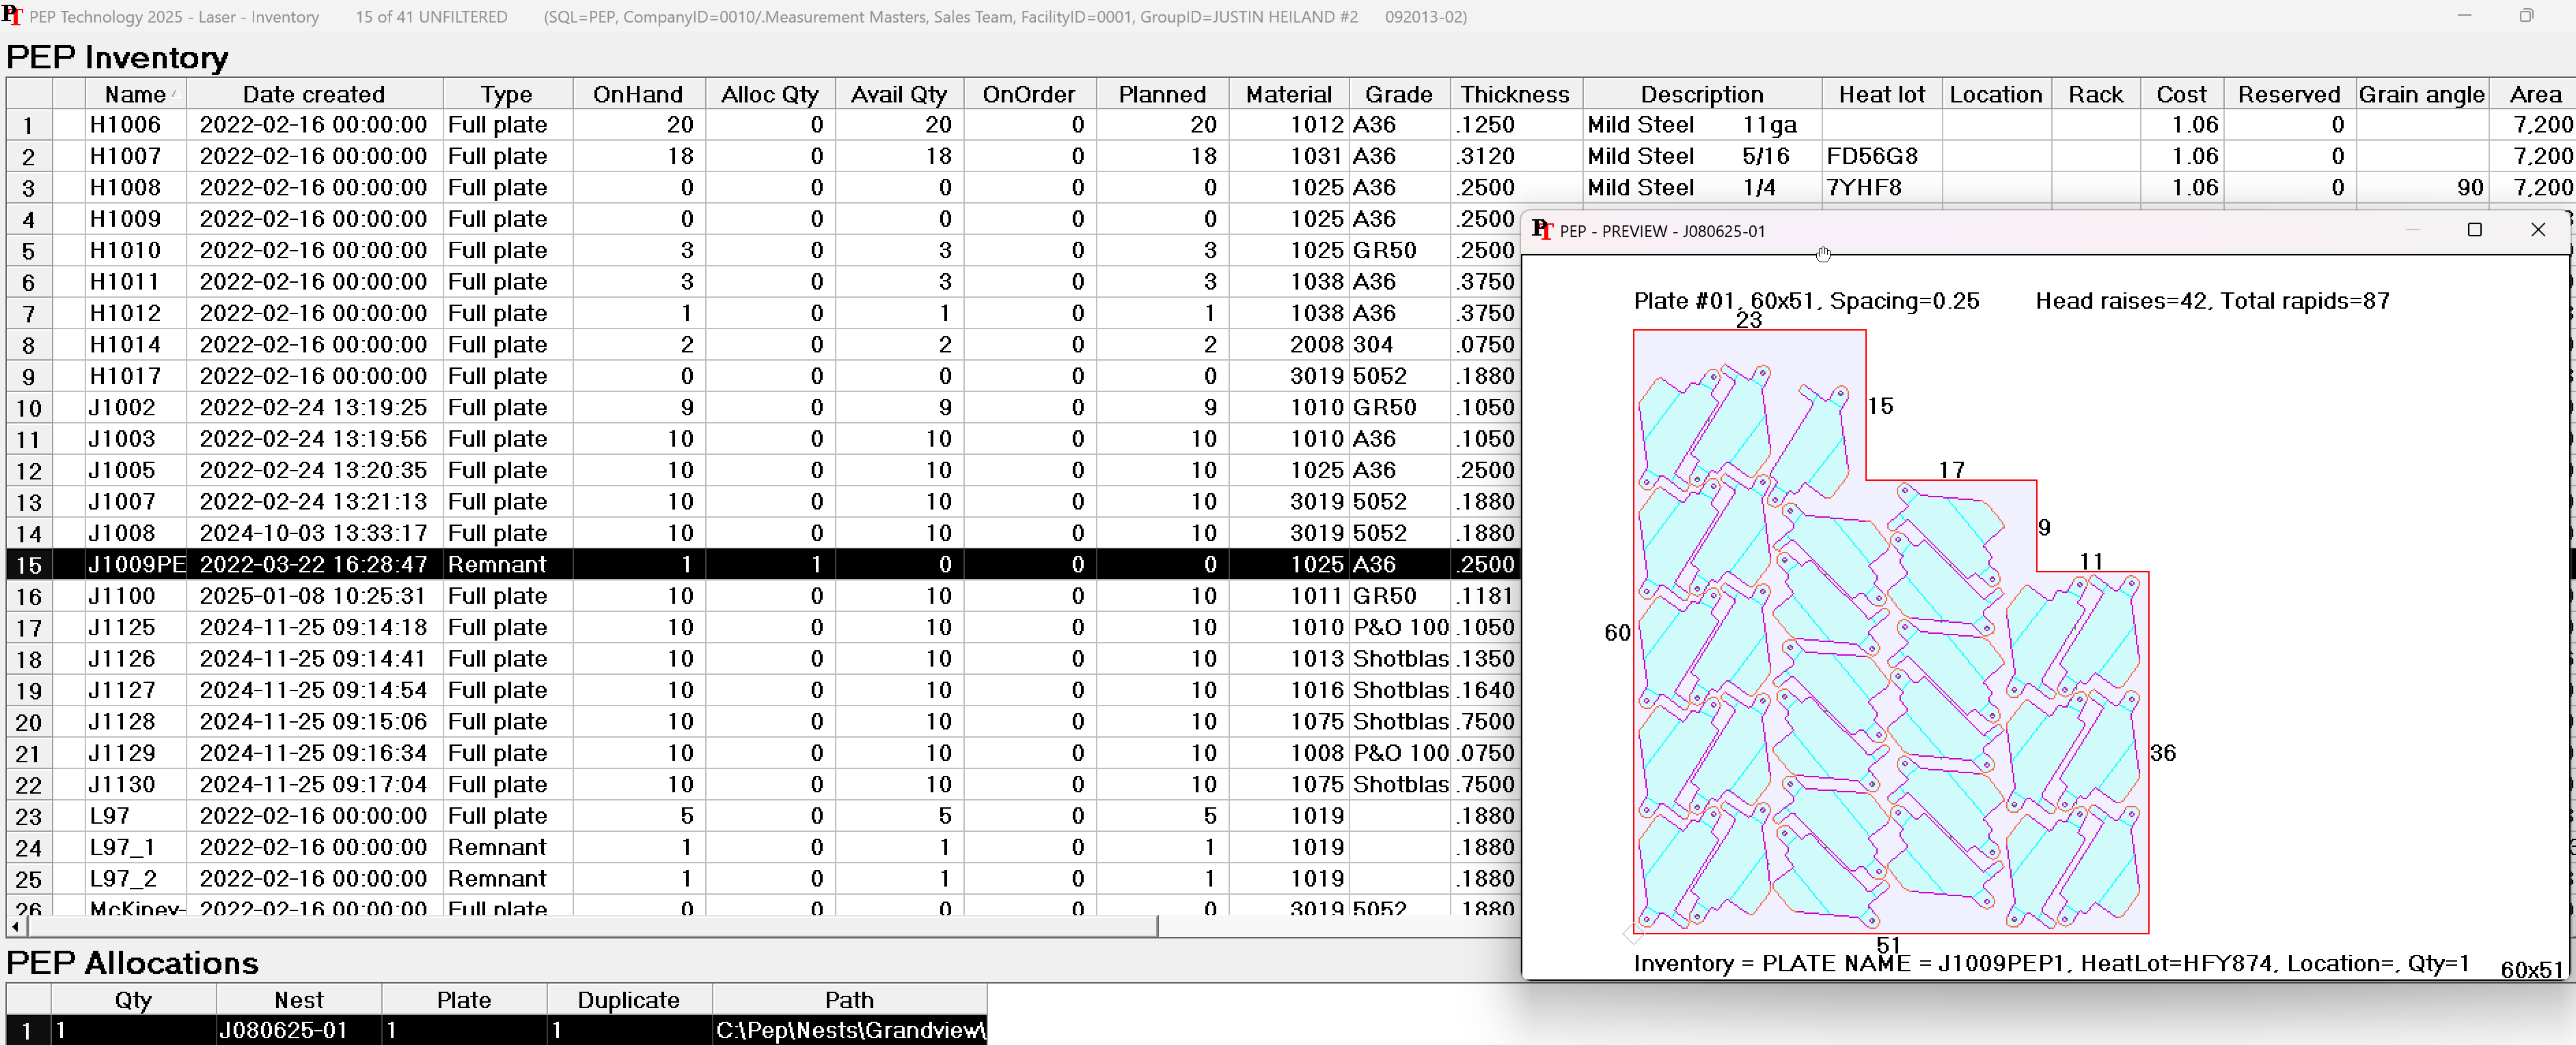Select the L97_2 remnant name cell
The width and height of the screenshot is (2576, 1045).
(135, 878)
